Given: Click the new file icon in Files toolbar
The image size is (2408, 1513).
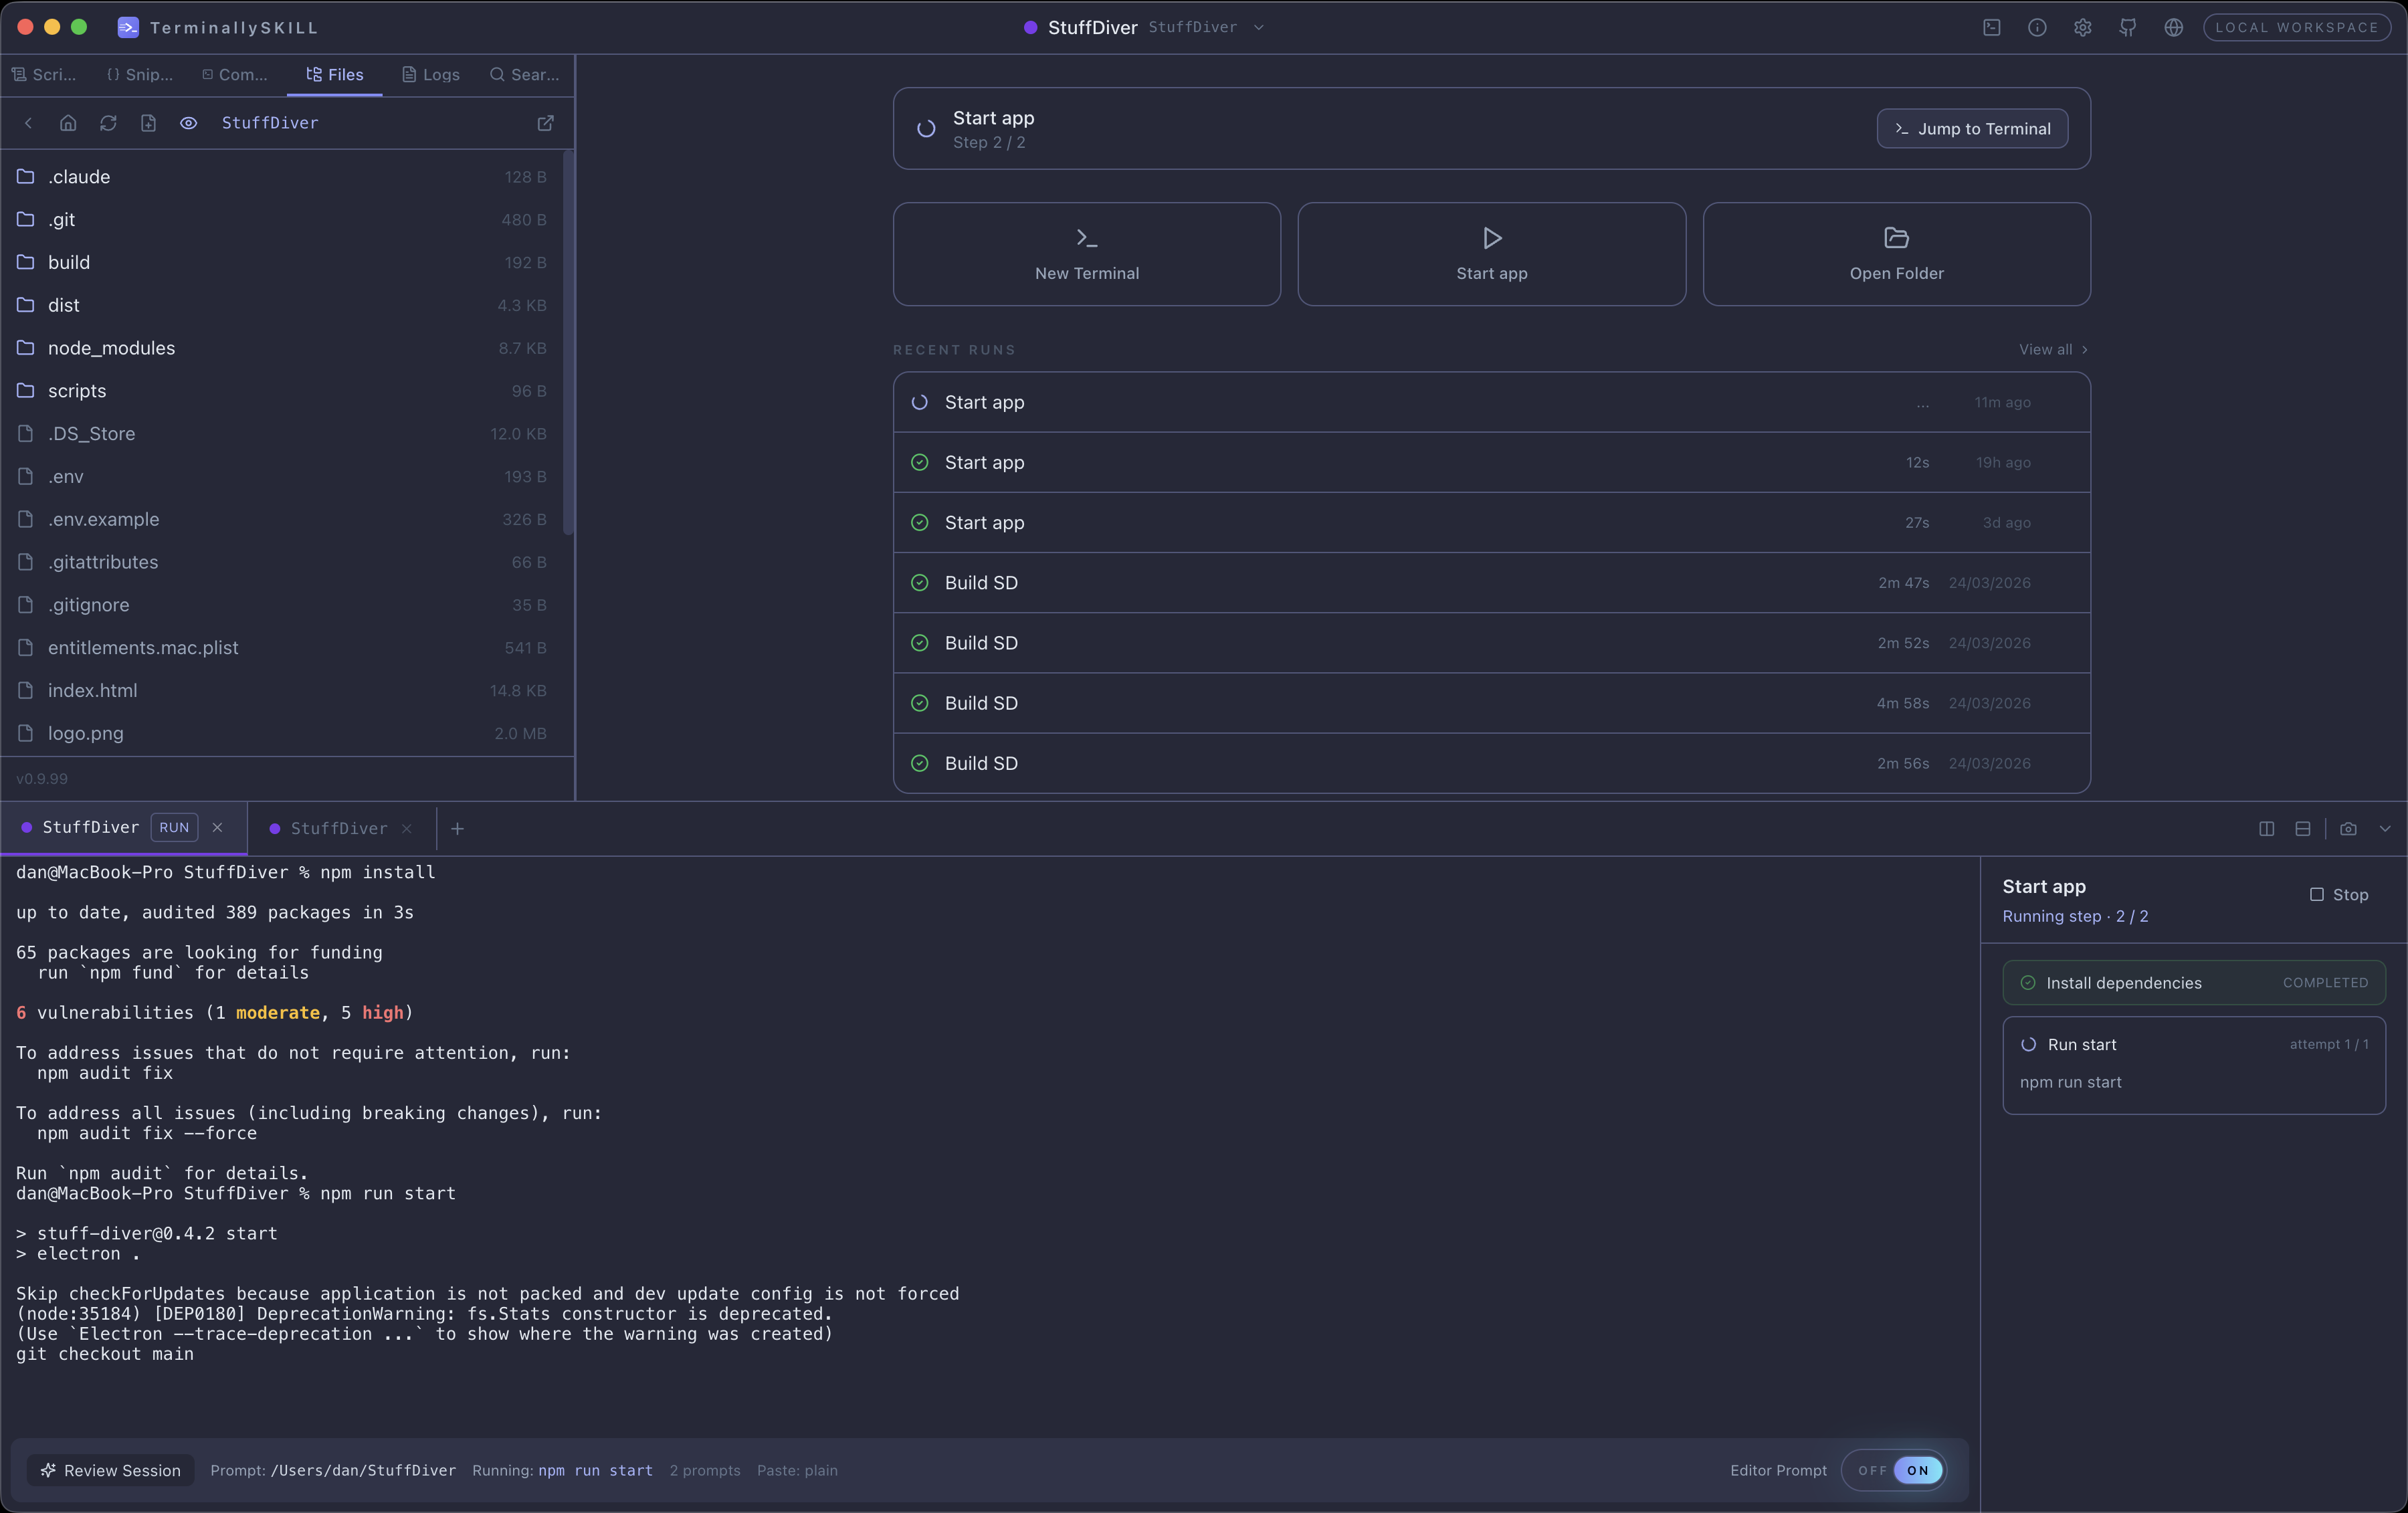Looking at the screenshot, I should (x=148, y=123).
